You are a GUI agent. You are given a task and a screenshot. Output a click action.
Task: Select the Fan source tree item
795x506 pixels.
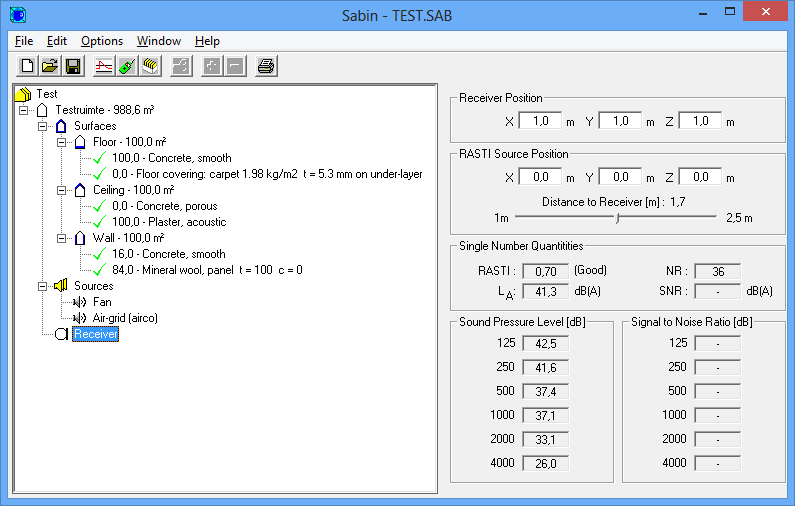[x=102, y=302]
